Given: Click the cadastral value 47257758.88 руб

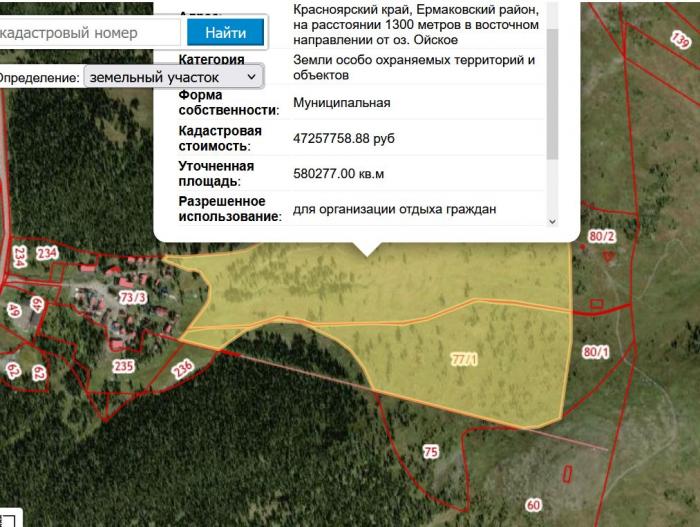Looking at the screenshot, I should pos(343,138).
